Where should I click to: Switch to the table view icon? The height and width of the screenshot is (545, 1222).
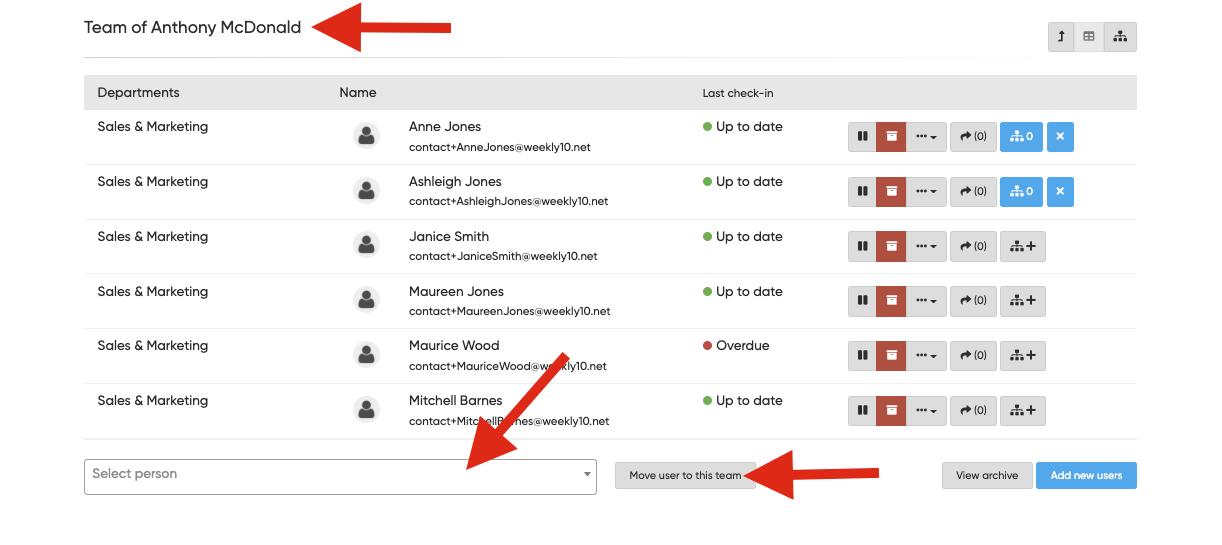coord(1090,37)
